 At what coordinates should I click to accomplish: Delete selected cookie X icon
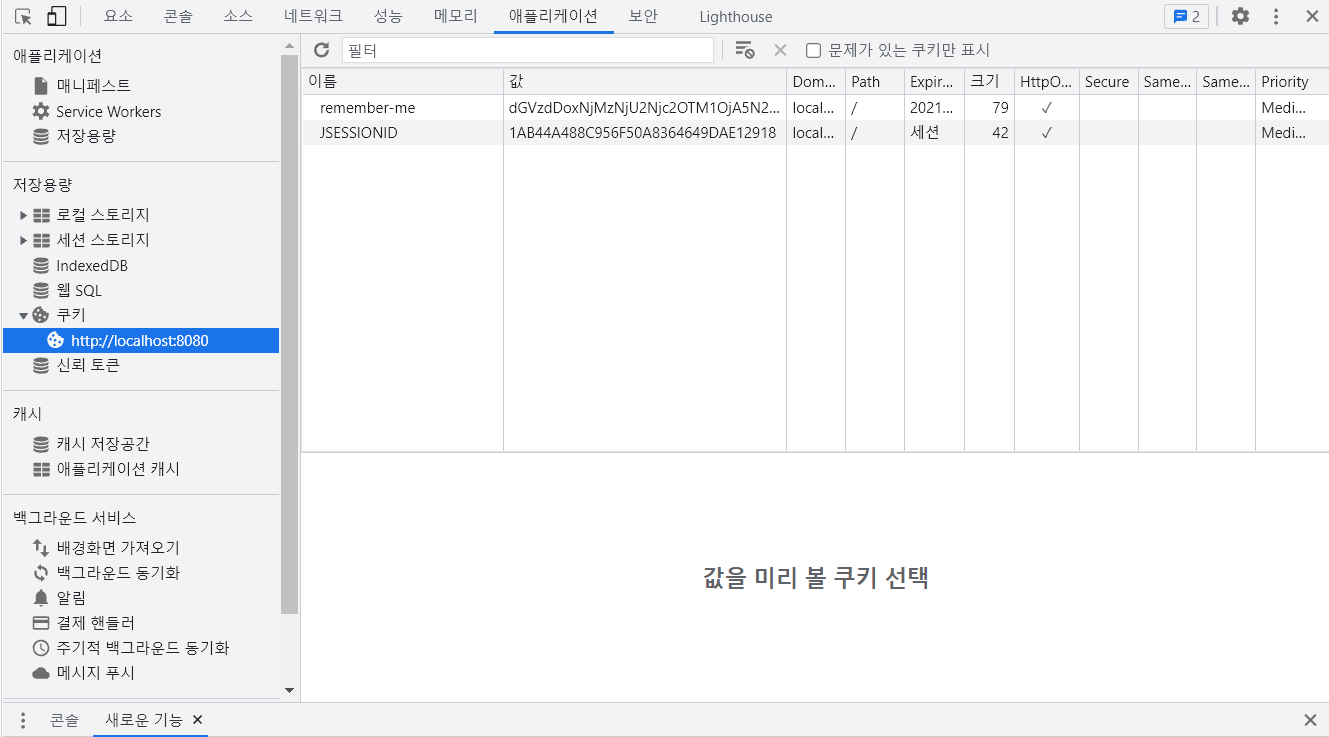pyautogui.click(x=780, y=50)
